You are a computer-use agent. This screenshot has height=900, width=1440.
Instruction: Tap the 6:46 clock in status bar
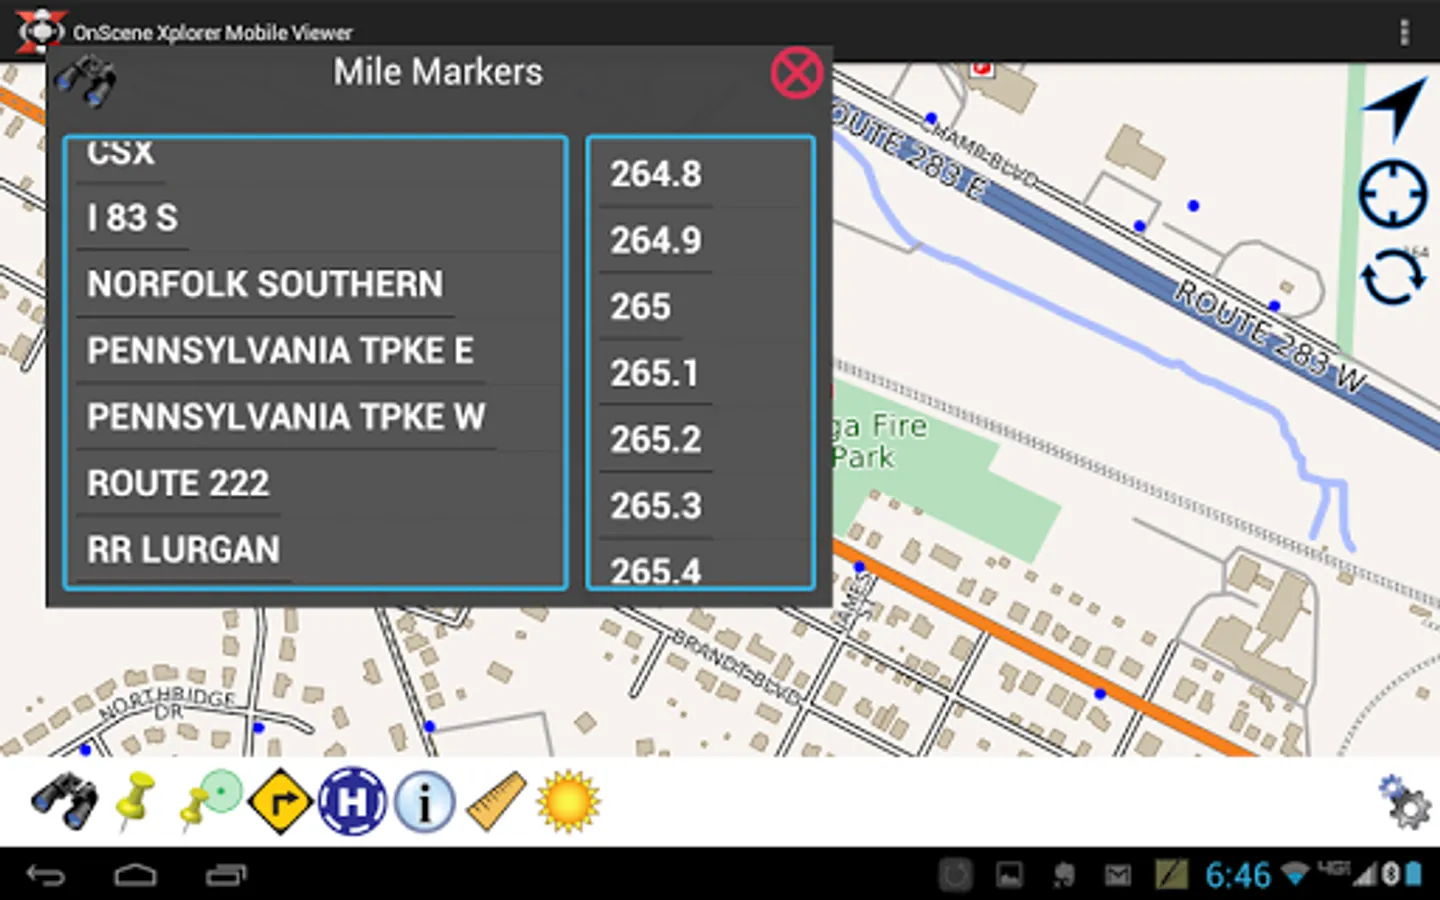1237,876
